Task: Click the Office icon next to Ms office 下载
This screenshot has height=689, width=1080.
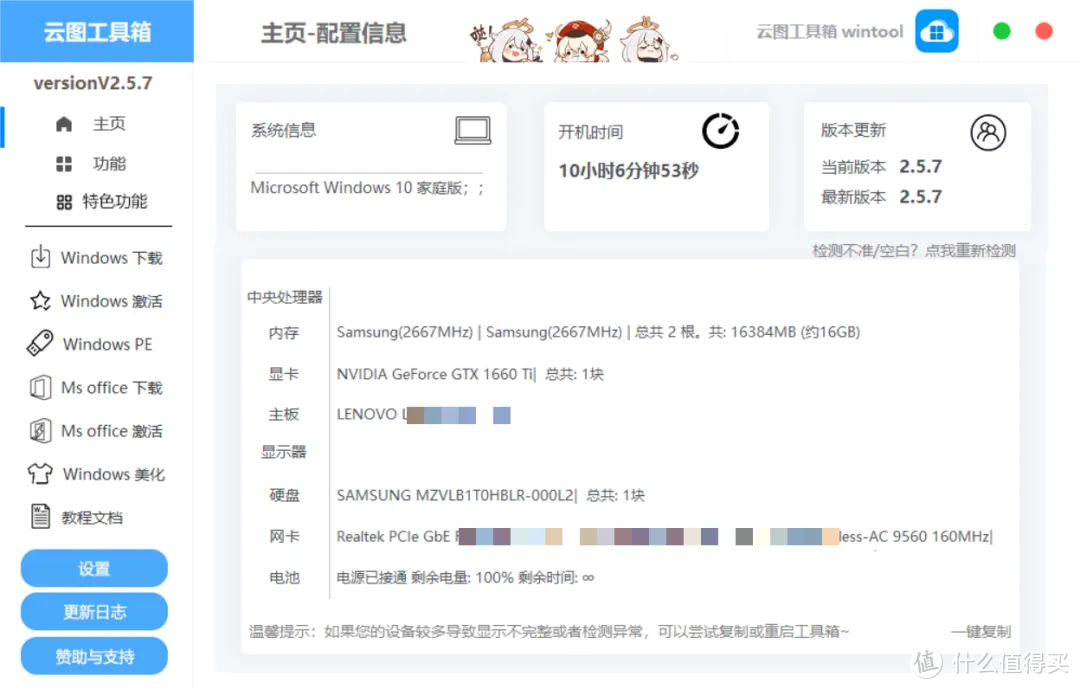Action: (x=40, y=387)
